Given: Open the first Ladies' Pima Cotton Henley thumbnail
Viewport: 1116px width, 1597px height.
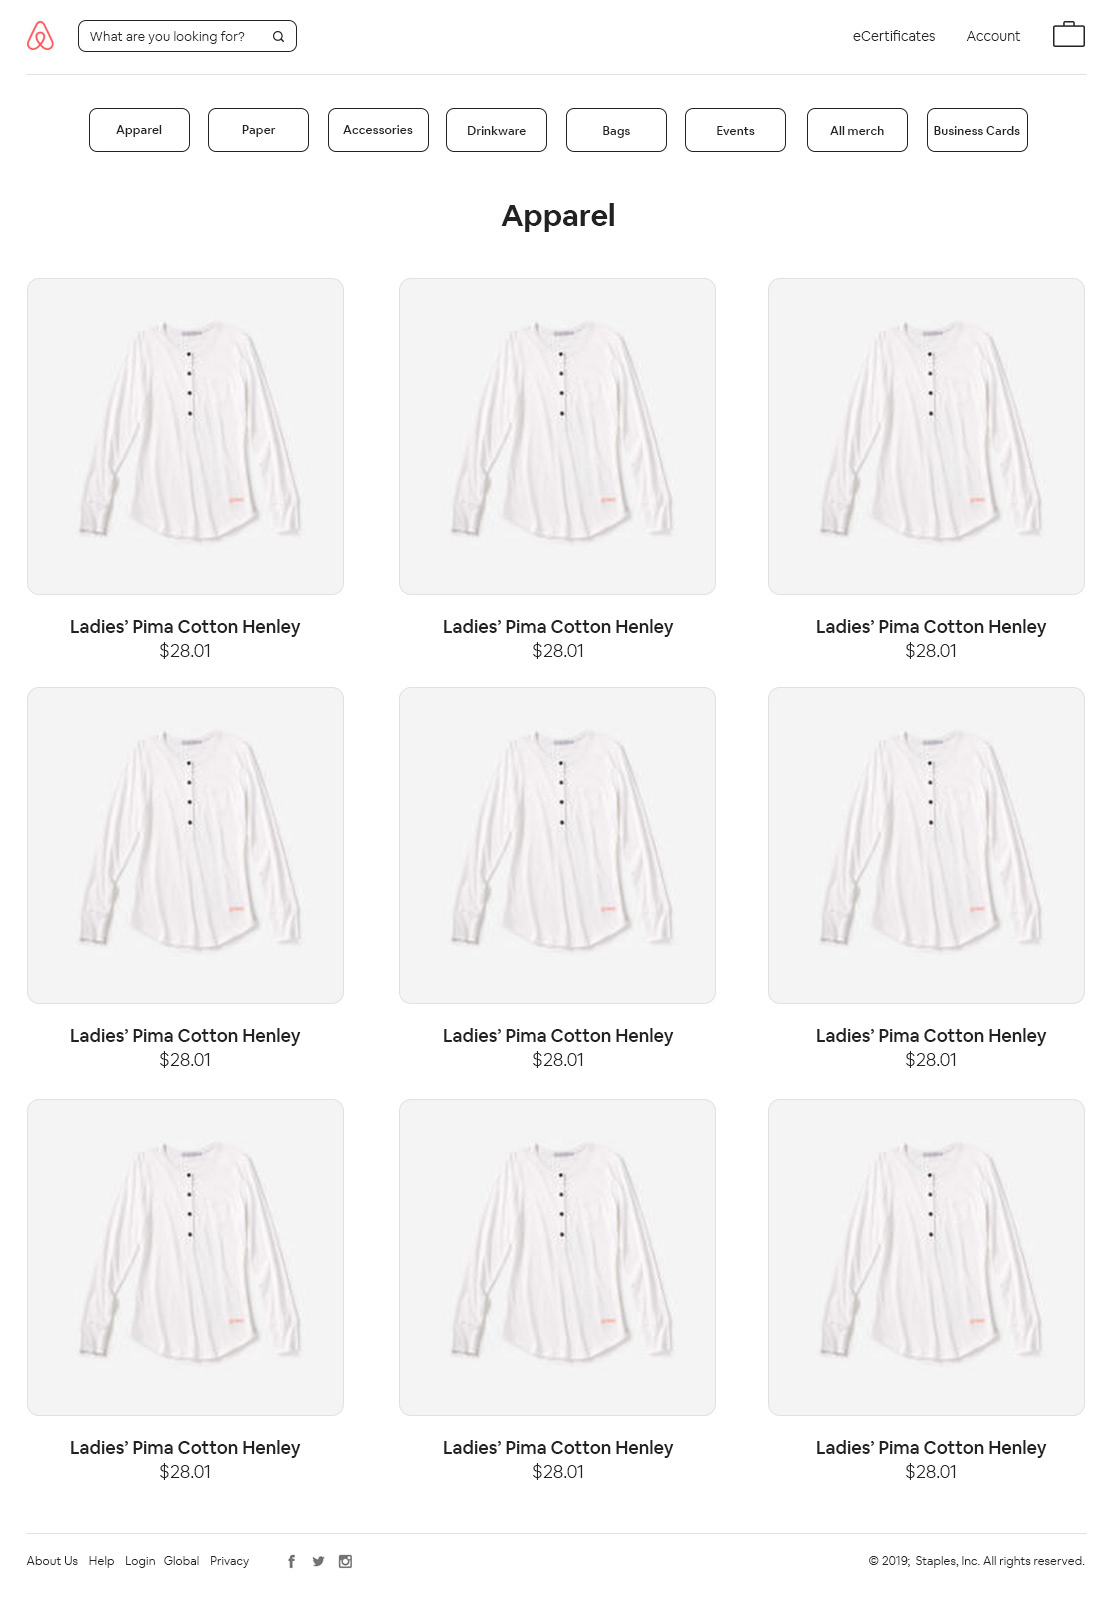Looking at the screenshot, I should (185, 436).
